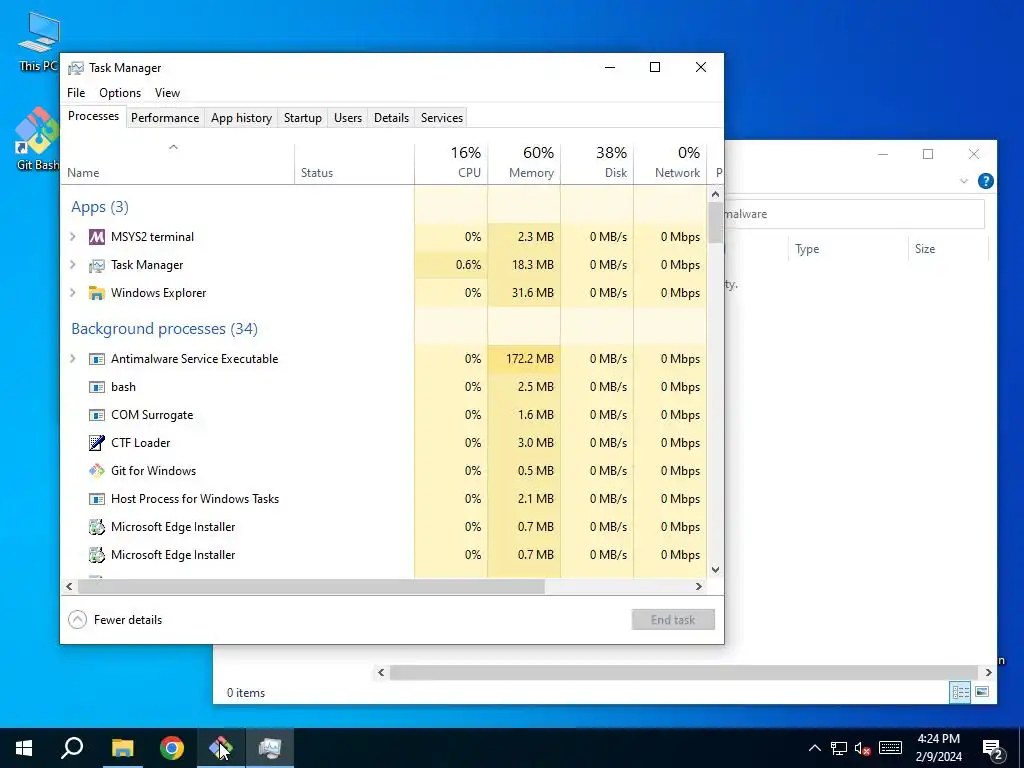Click the Task Manager horizontal scrollbar right arrow
The height and width of the screenshot is (768, 1024).
699,586
